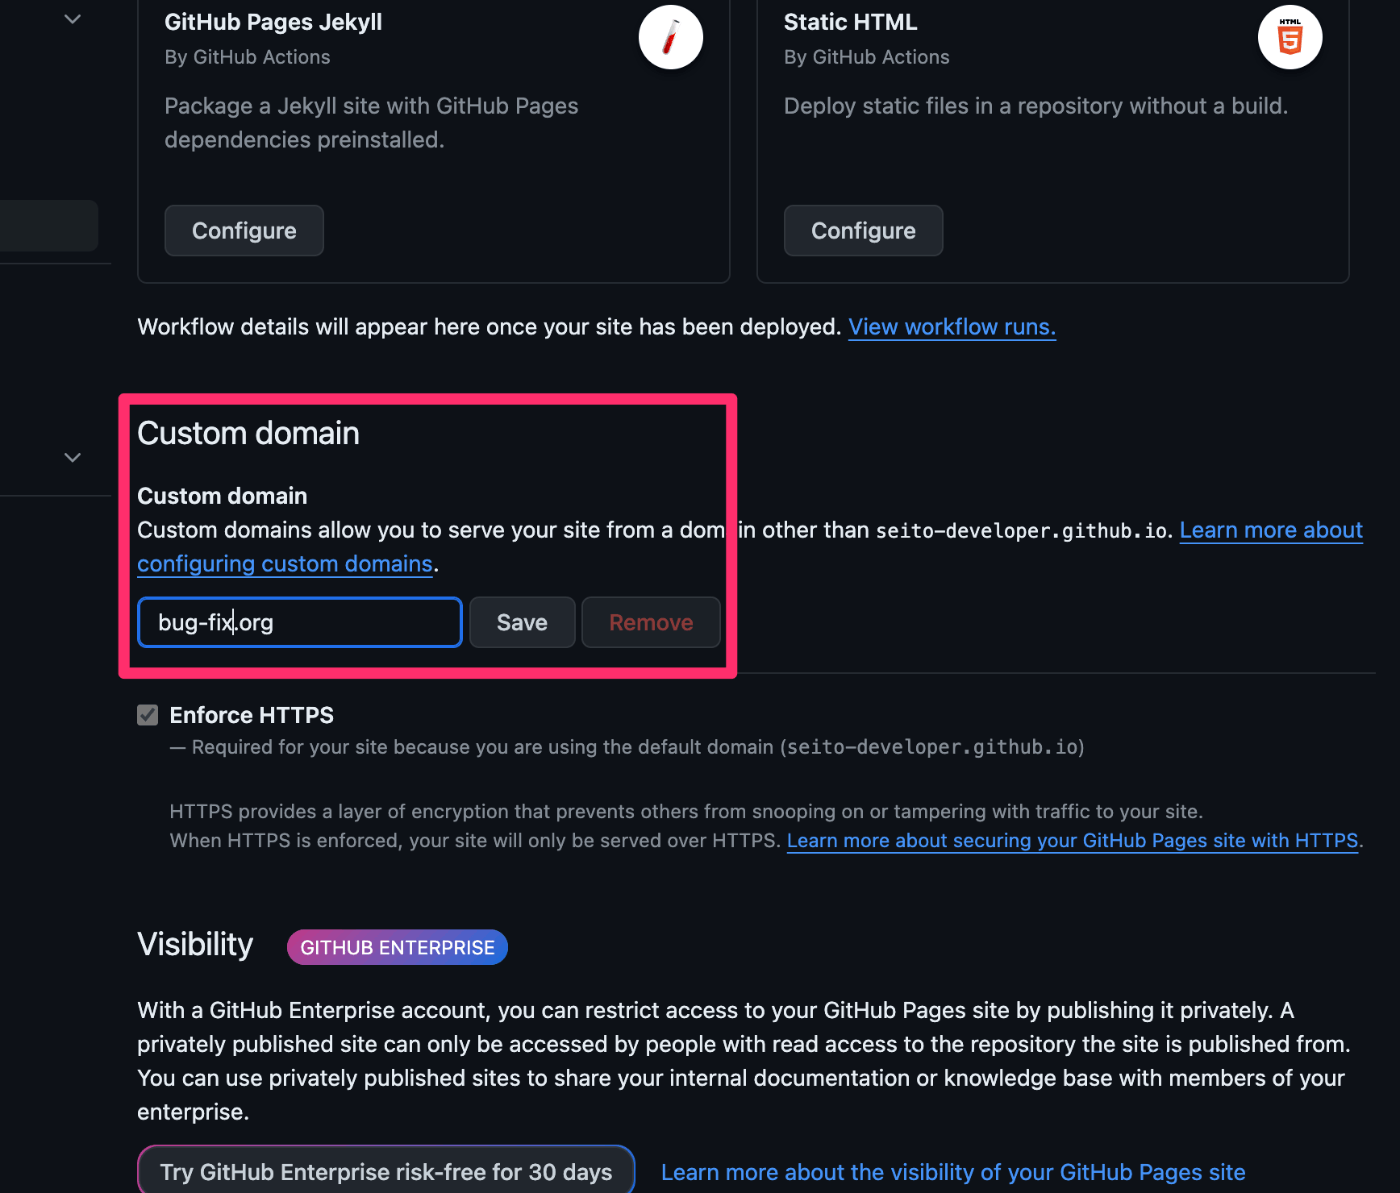The height and width of the screenshot is (1193, 1400).
Task: Open the securing GitHub Pages with HTTPS link
Action: pyautogui.click(x=1072, y=841)
